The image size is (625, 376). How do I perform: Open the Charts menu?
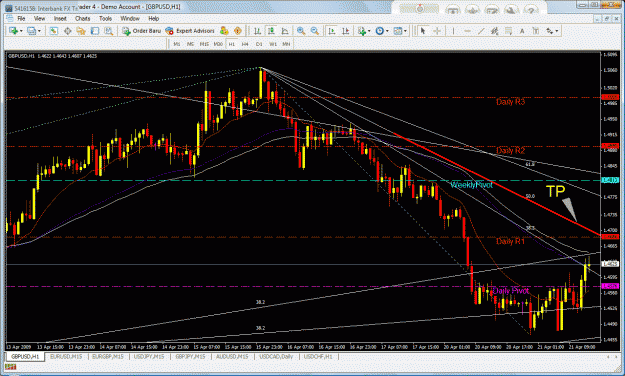tap(83, 18)
